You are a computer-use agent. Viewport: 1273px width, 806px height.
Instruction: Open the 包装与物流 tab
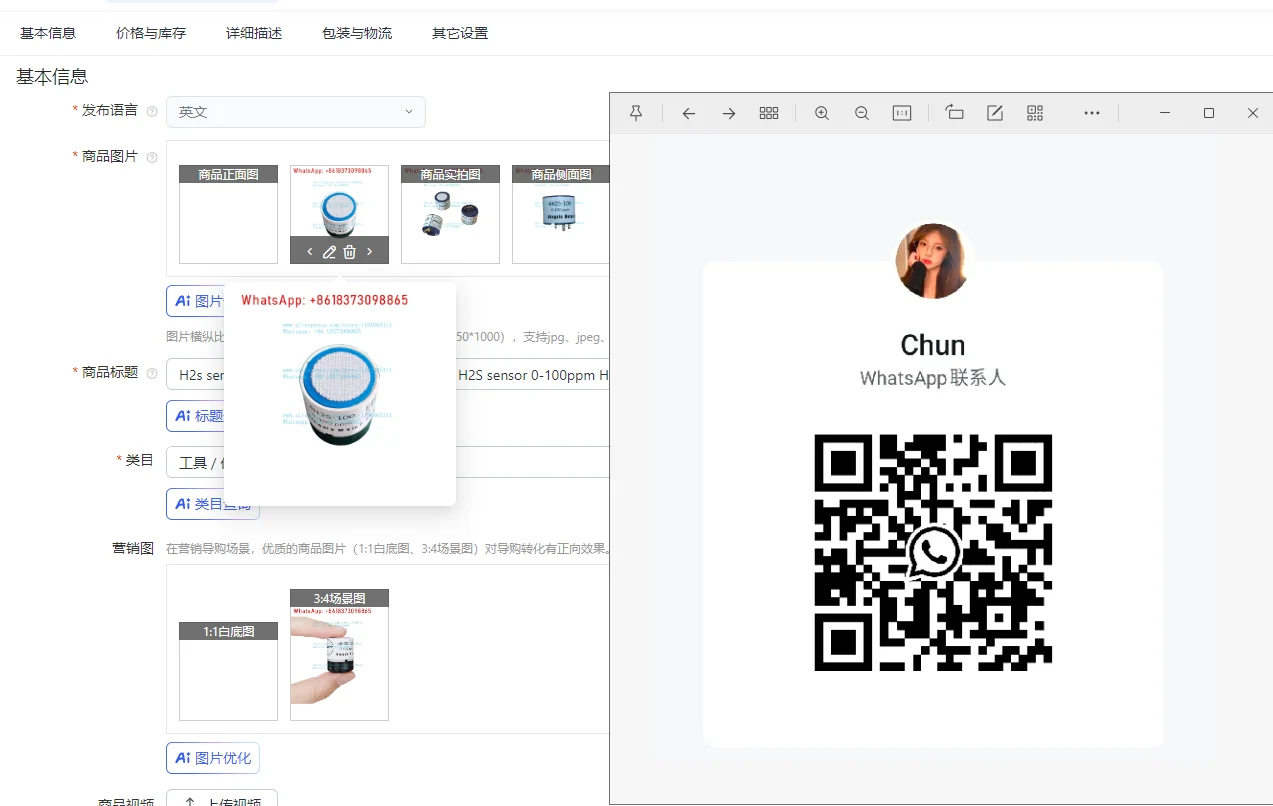(x=357, y=33)
